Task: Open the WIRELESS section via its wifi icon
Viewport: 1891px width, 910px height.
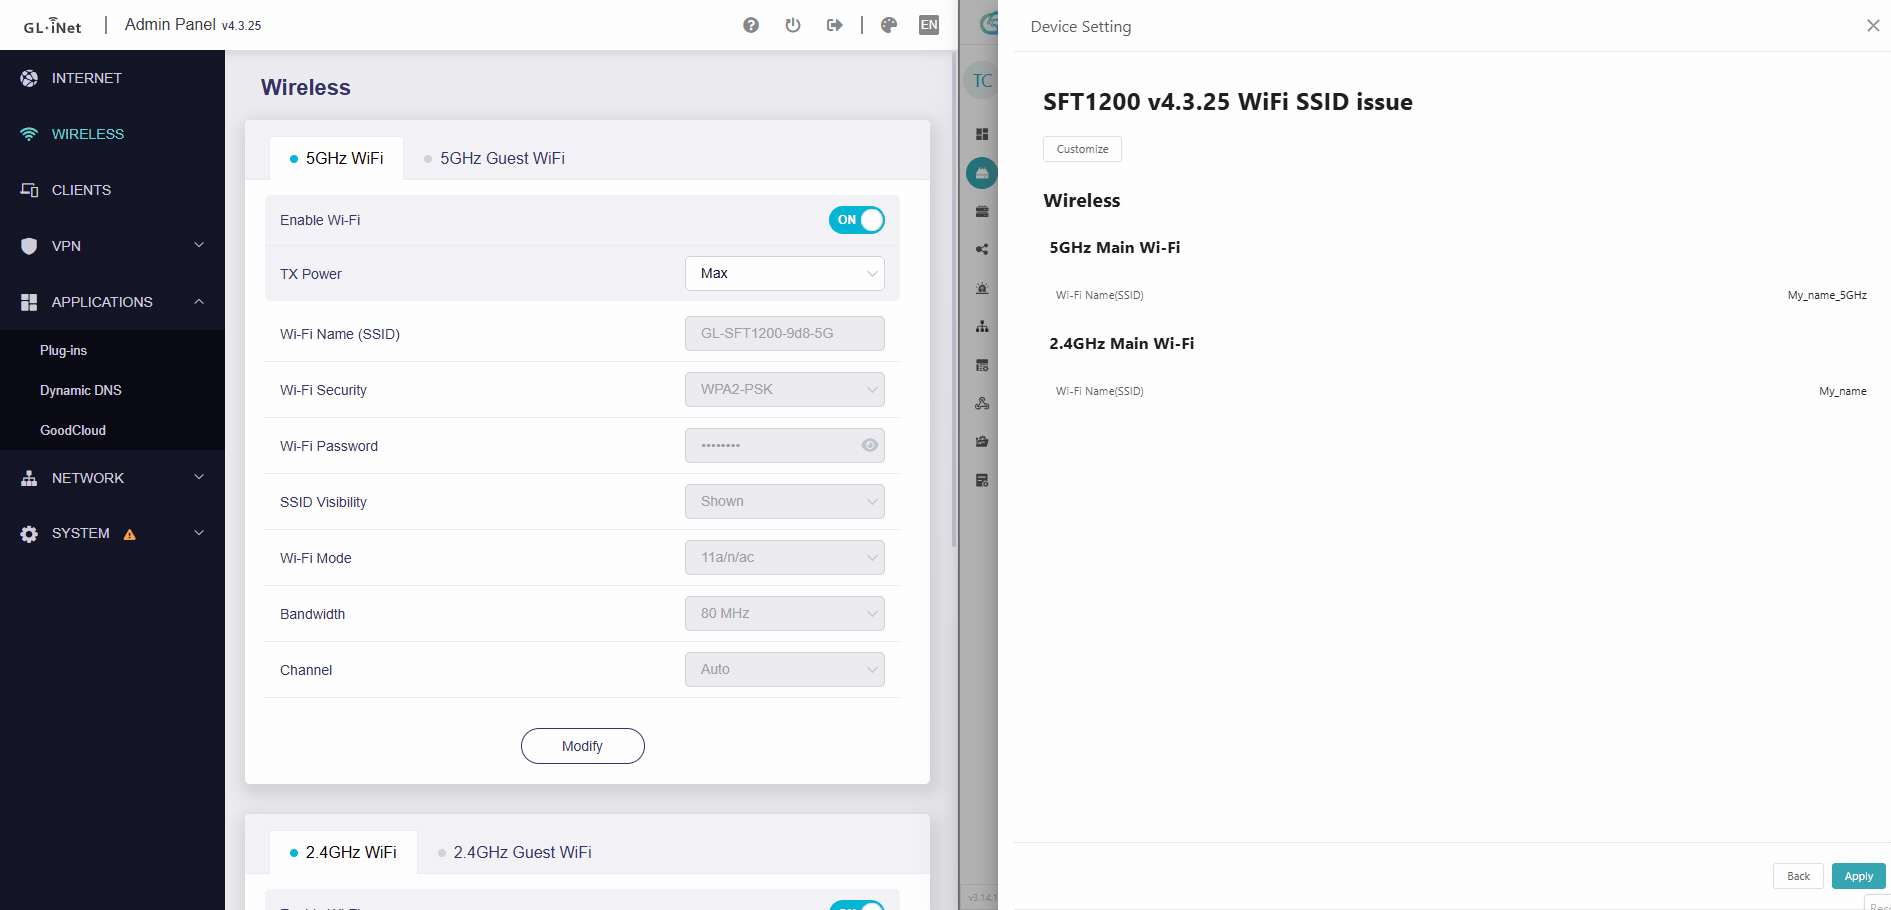Action: click(29, 133)
